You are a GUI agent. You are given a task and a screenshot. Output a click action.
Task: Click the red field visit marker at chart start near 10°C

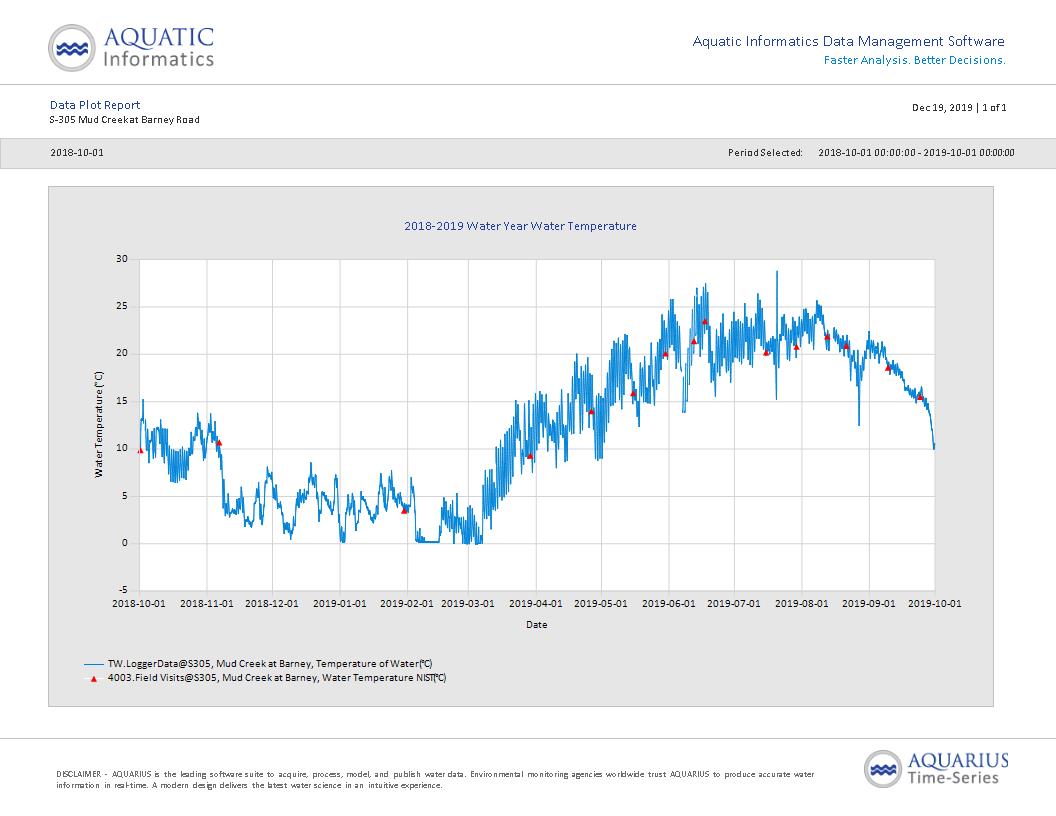coord(140,450)
